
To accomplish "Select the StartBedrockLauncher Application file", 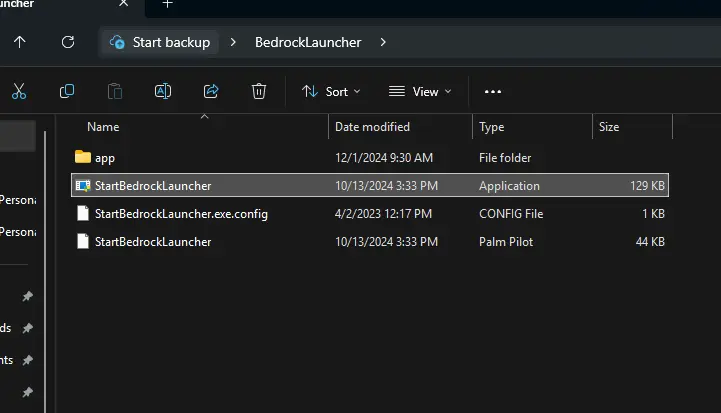I will point(370,185).
